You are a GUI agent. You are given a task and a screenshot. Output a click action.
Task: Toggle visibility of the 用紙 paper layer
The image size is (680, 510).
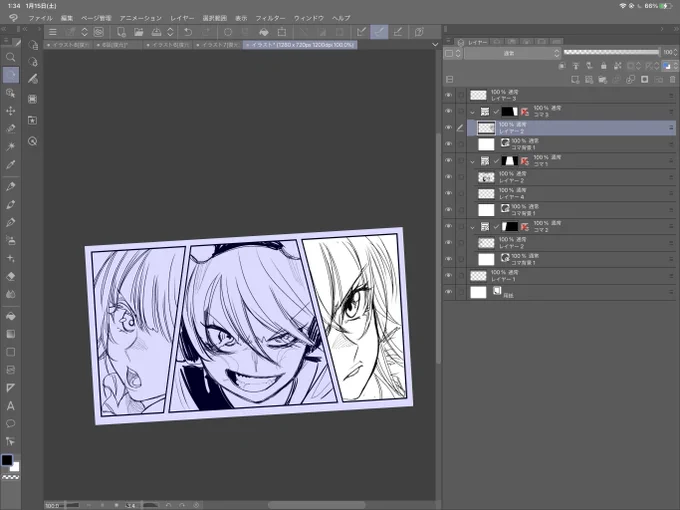pos(449,292)
